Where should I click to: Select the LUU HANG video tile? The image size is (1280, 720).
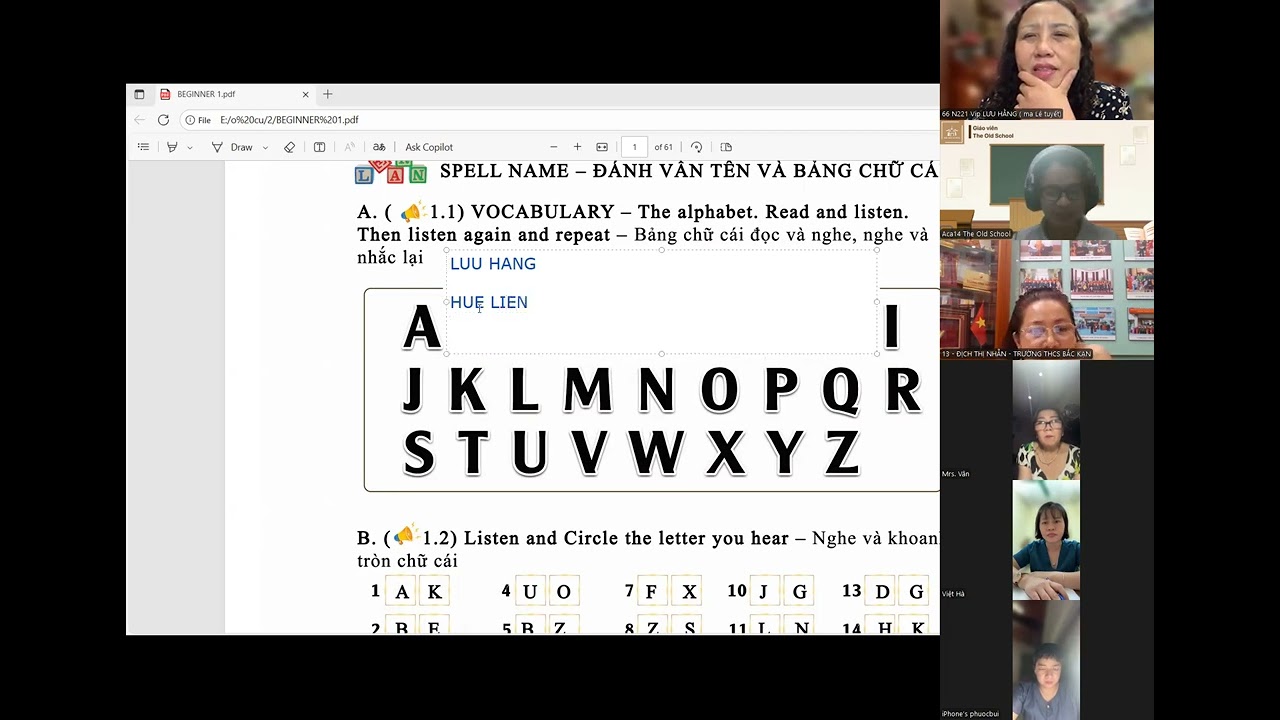[x=1047, y=60]
